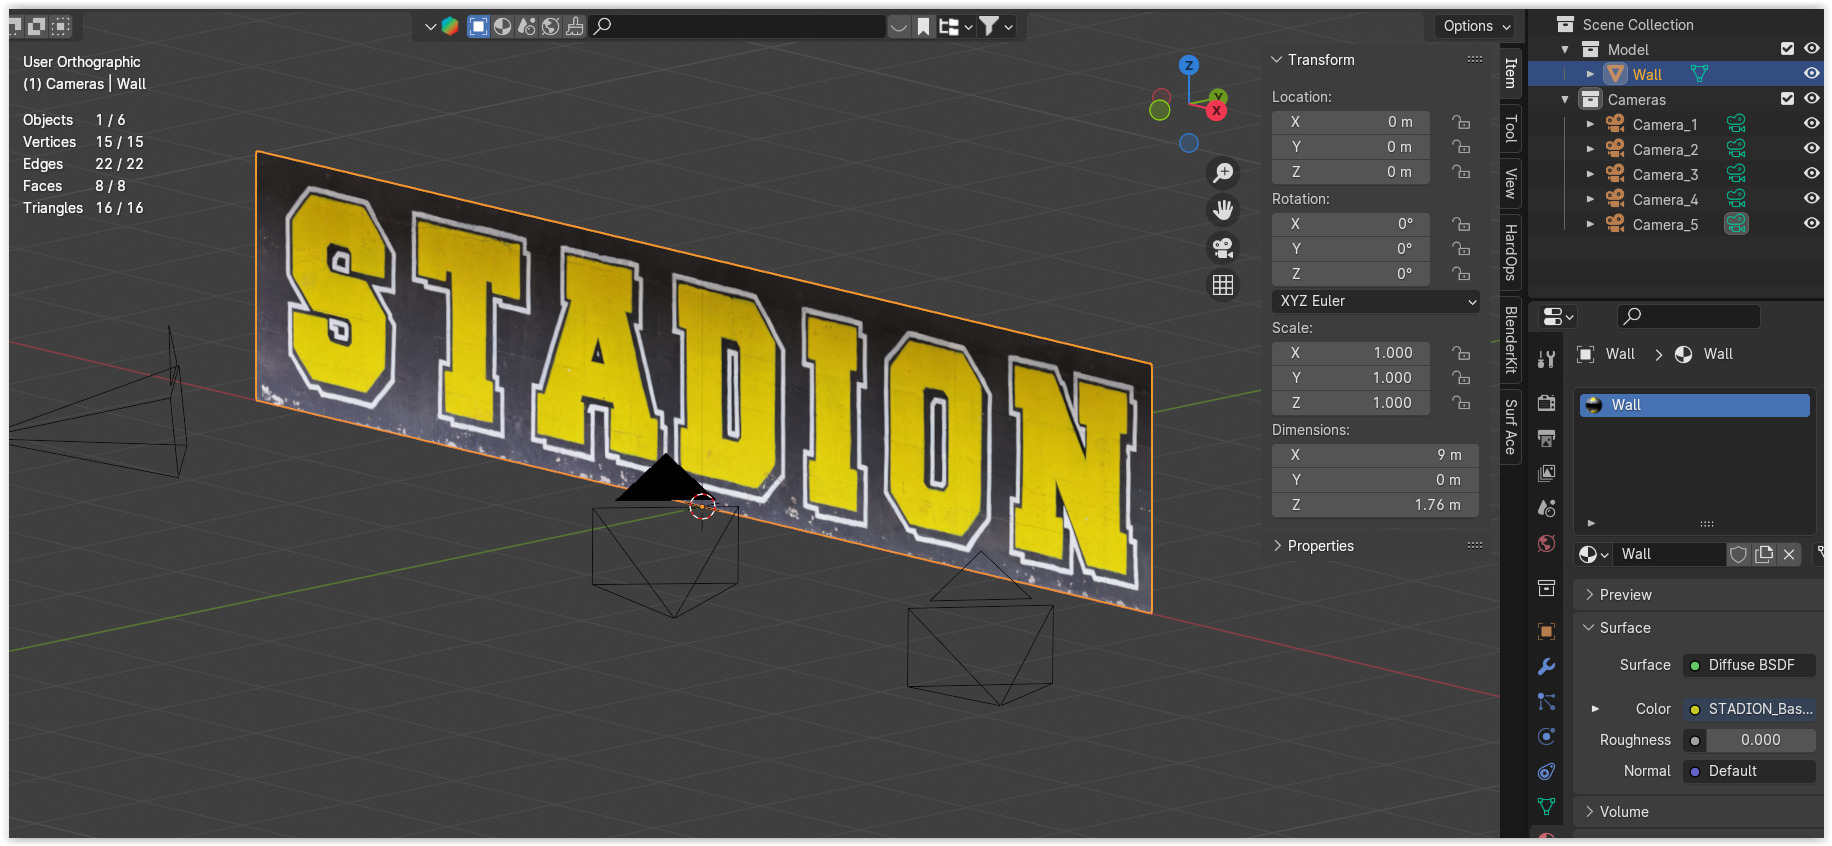Hide Camera_5 in viewport
This screenshot has width=1832, height=846.
[1811, 224]
